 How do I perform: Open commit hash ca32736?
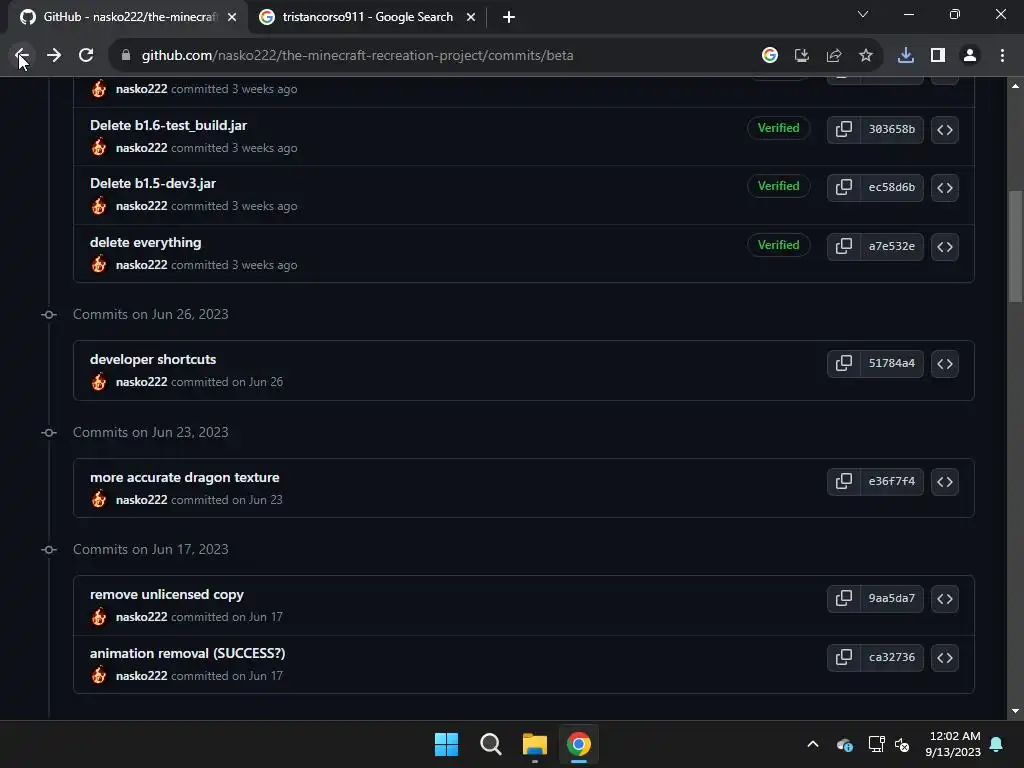(x=891, y=658)
